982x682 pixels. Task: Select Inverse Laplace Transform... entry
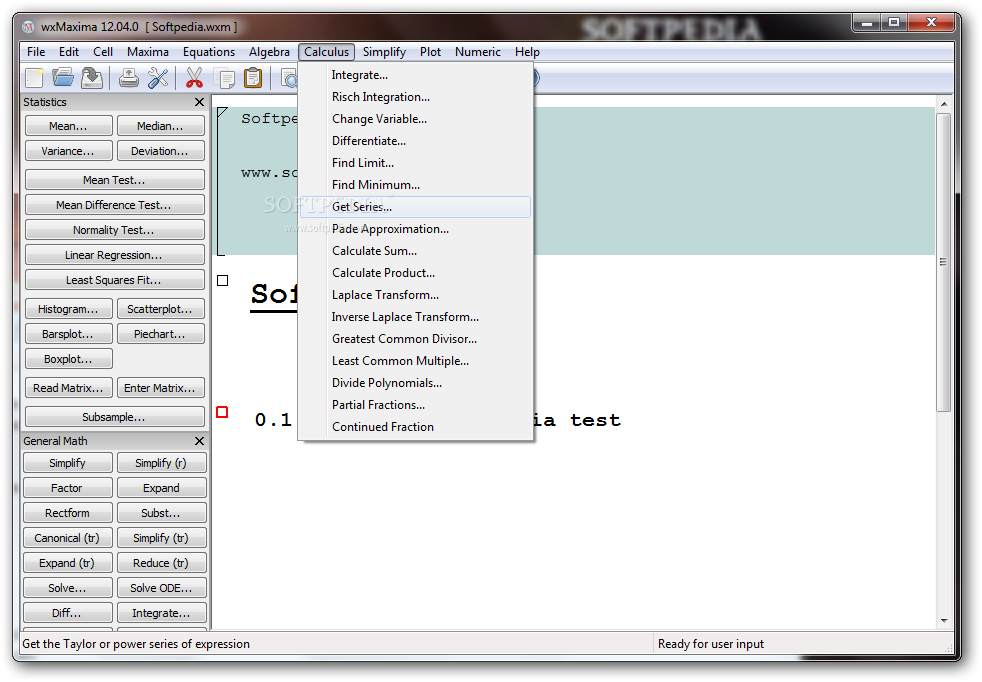(x=415, y=317)
